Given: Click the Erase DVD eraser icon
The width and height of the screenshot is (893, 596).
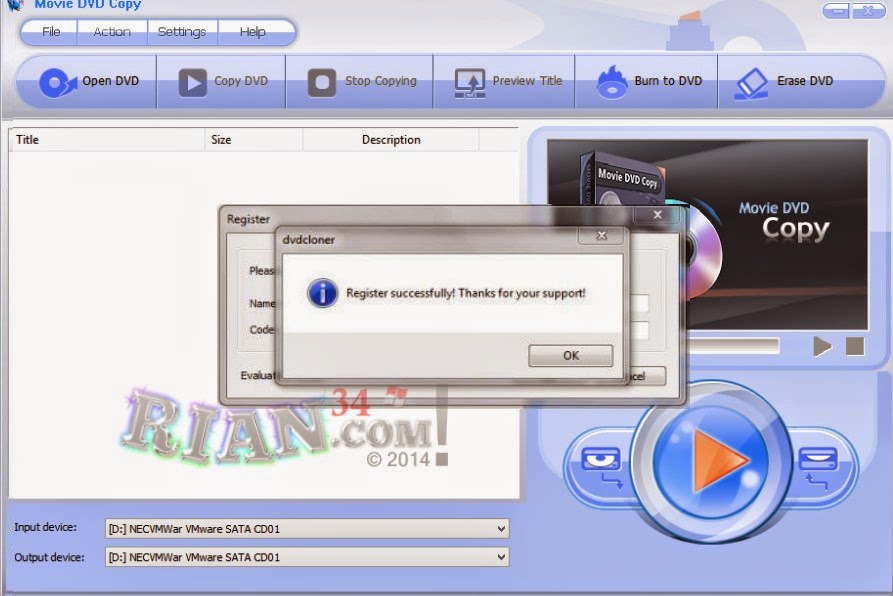Looking at the screenshot, I should (x=751, y=84).
